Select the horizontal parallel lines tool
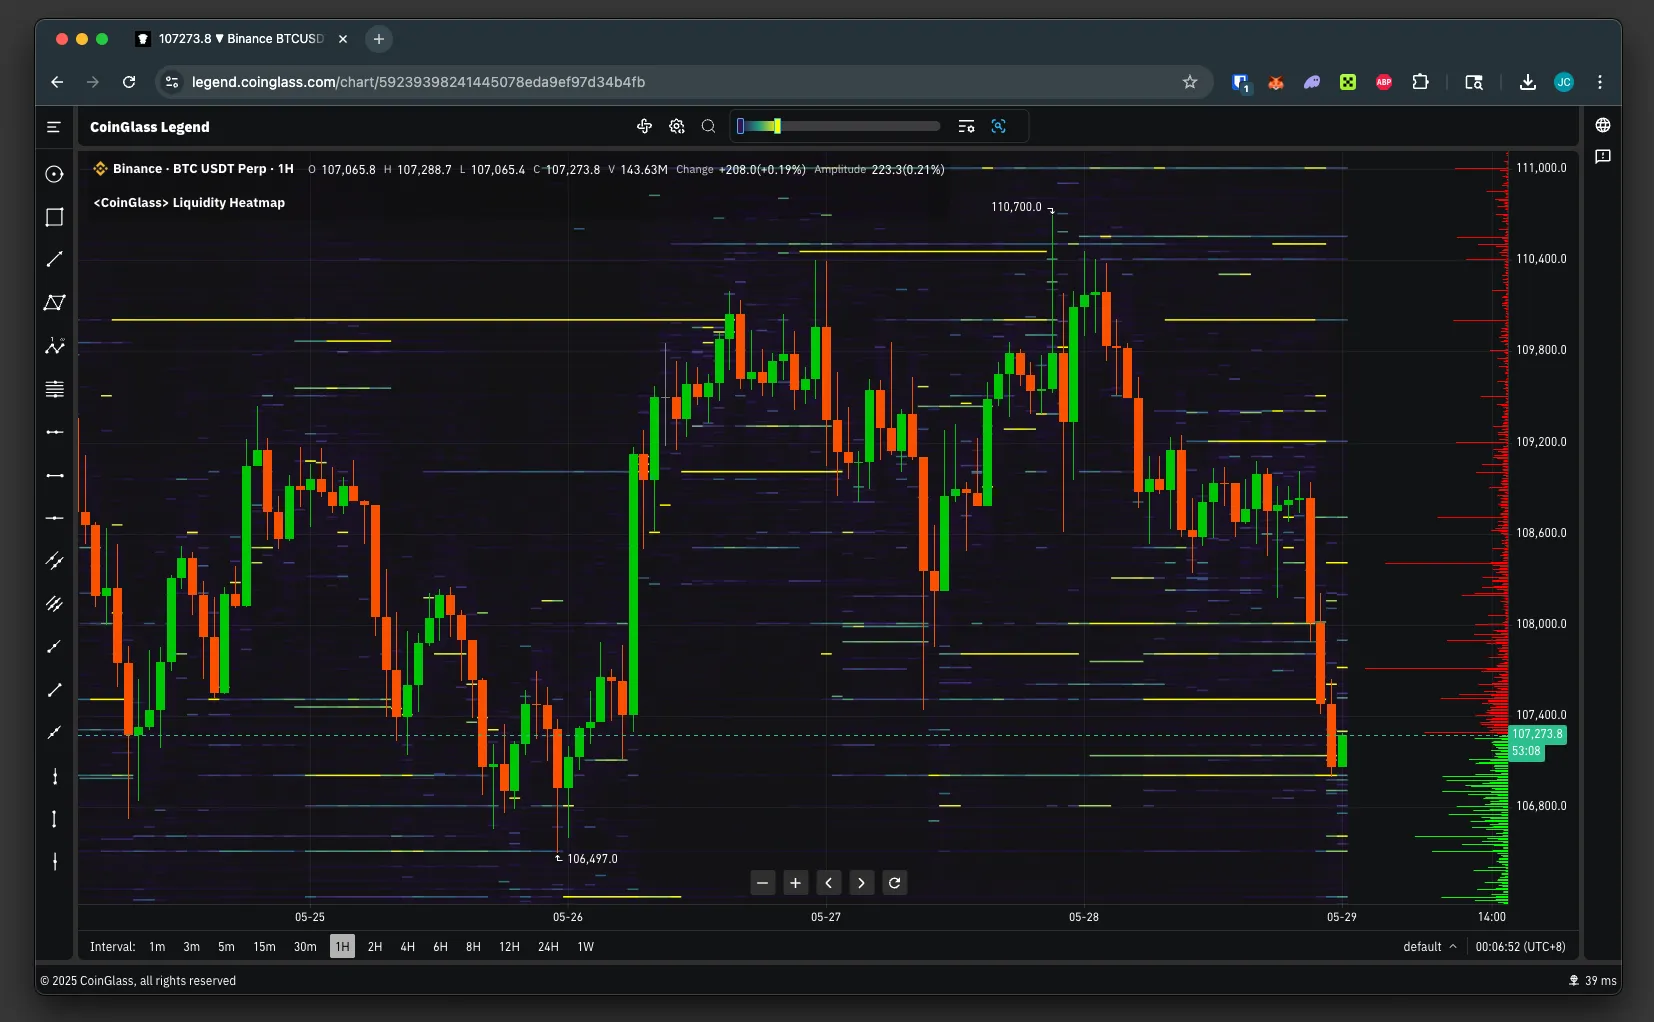This screenshot has height=1022, width=1654. click(54, 389)
